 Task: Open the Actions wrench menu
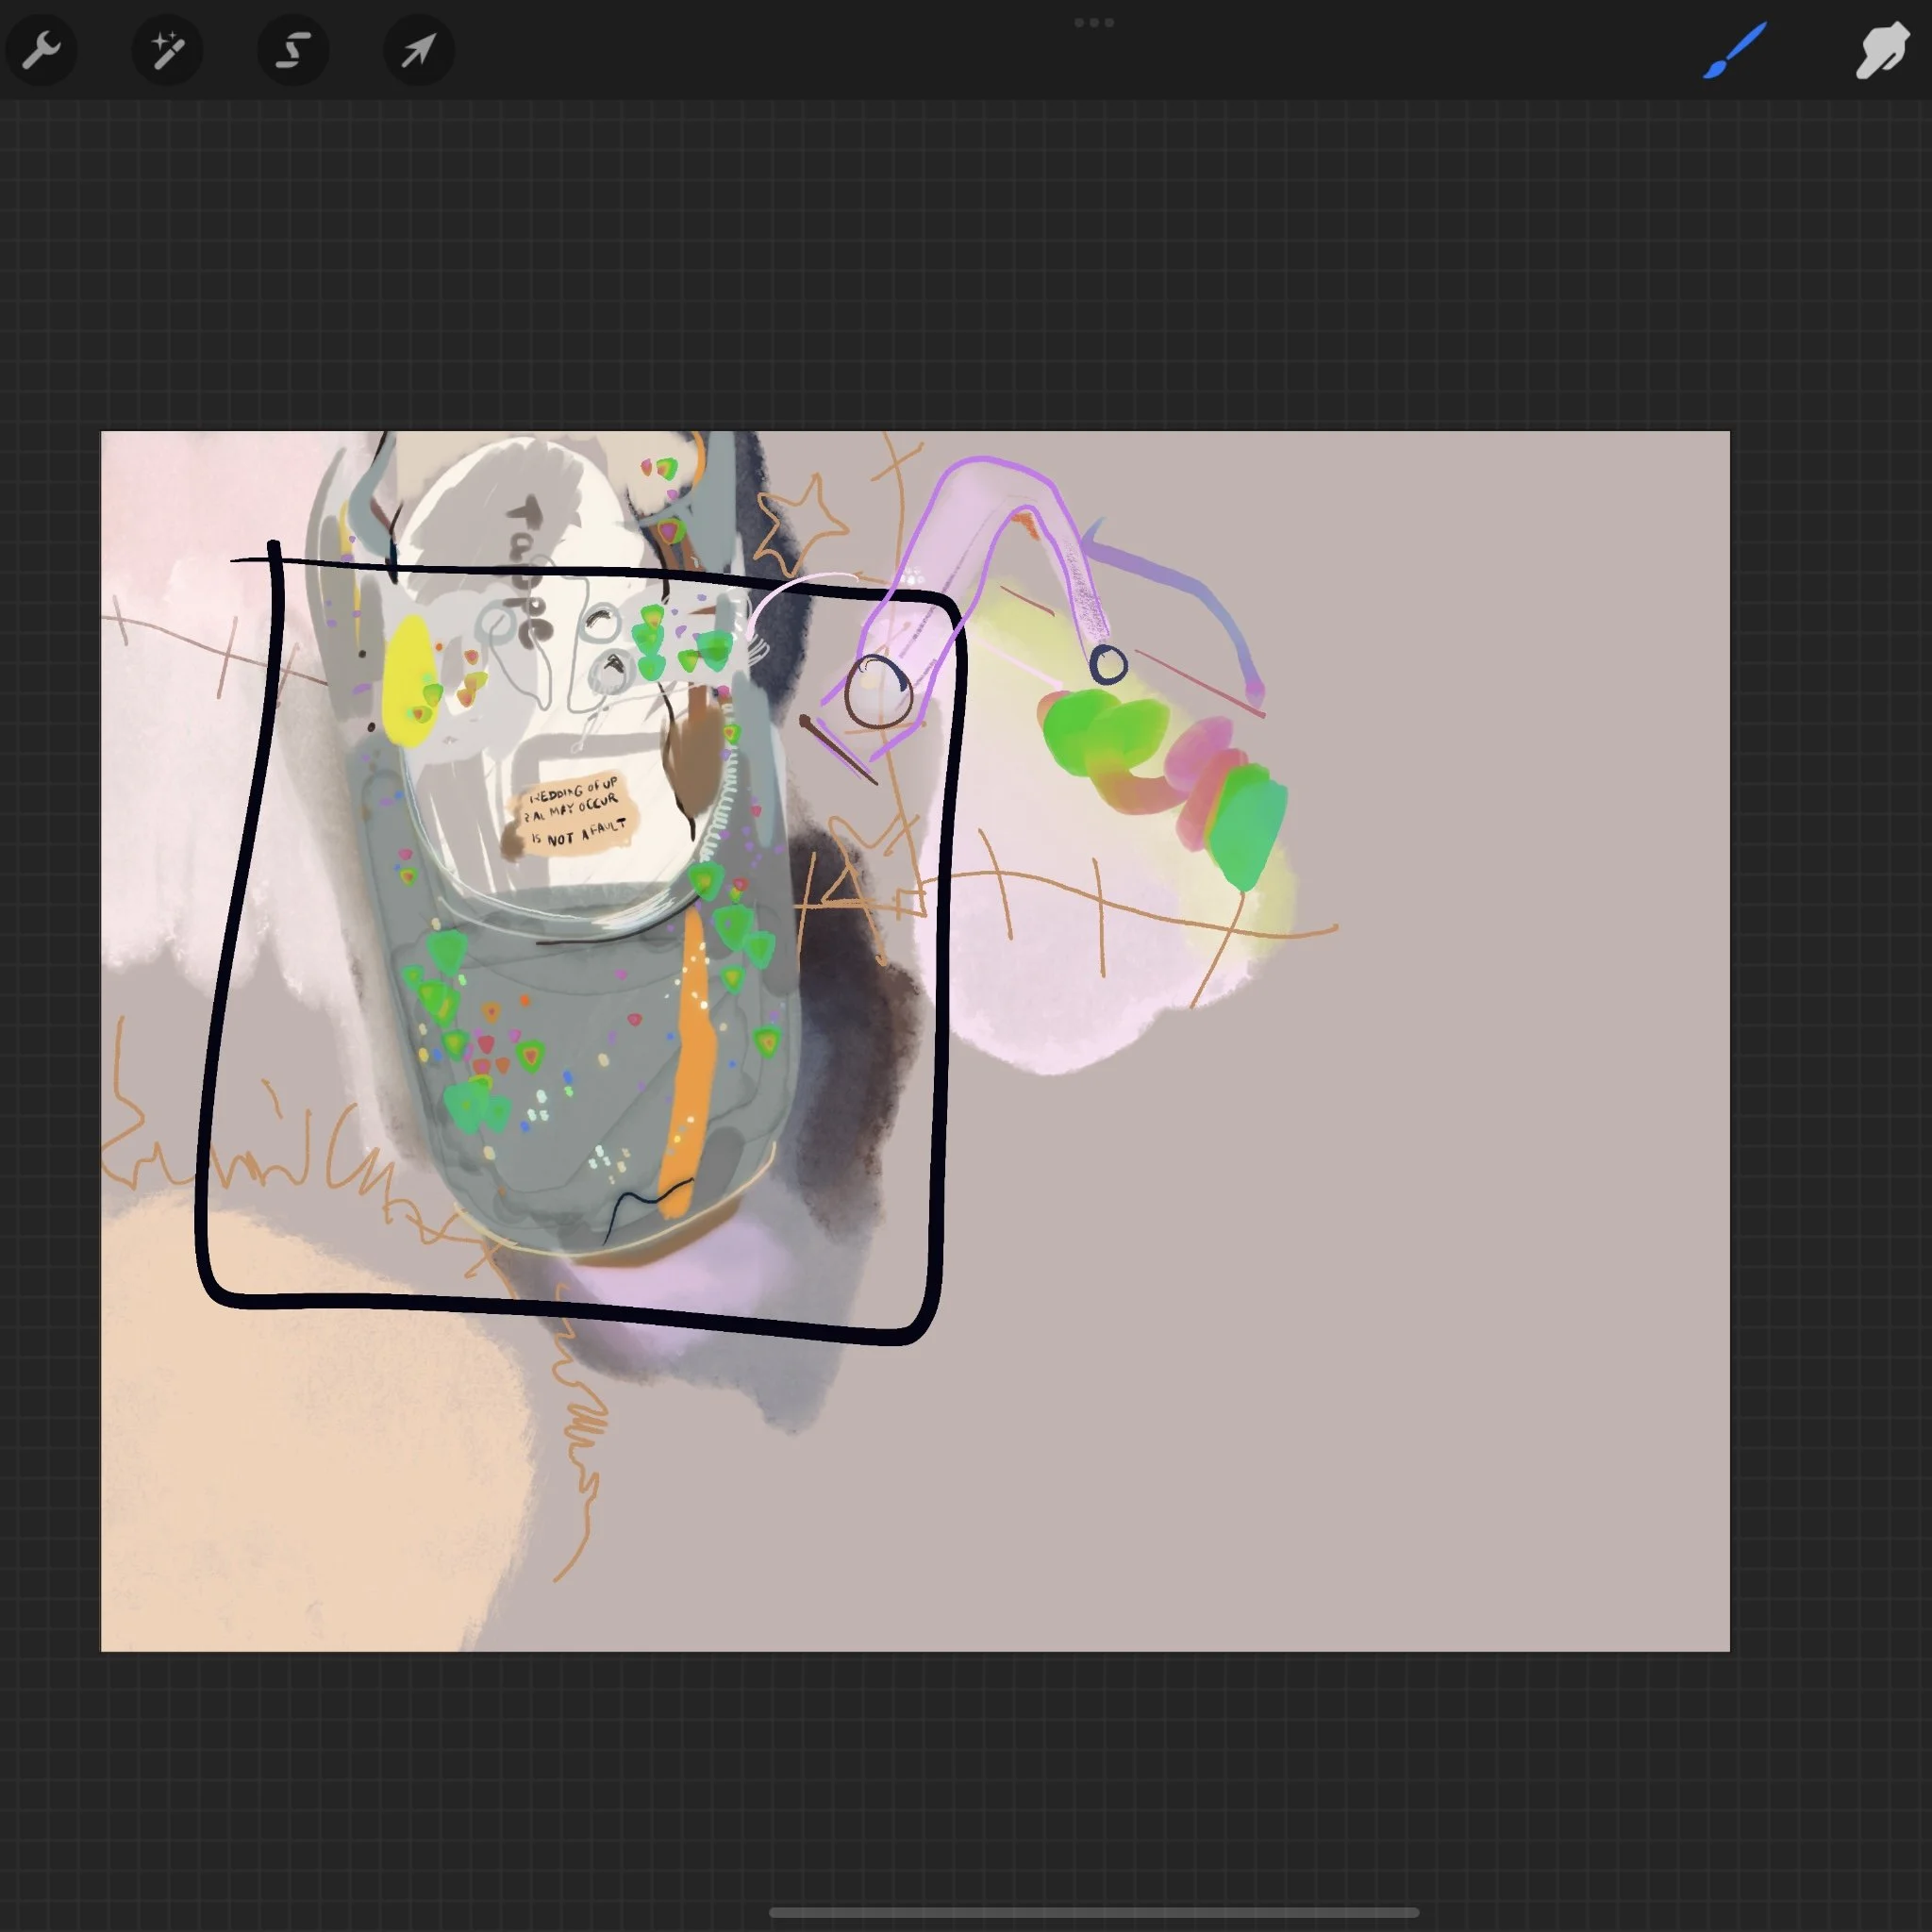(x=41, y=50)
